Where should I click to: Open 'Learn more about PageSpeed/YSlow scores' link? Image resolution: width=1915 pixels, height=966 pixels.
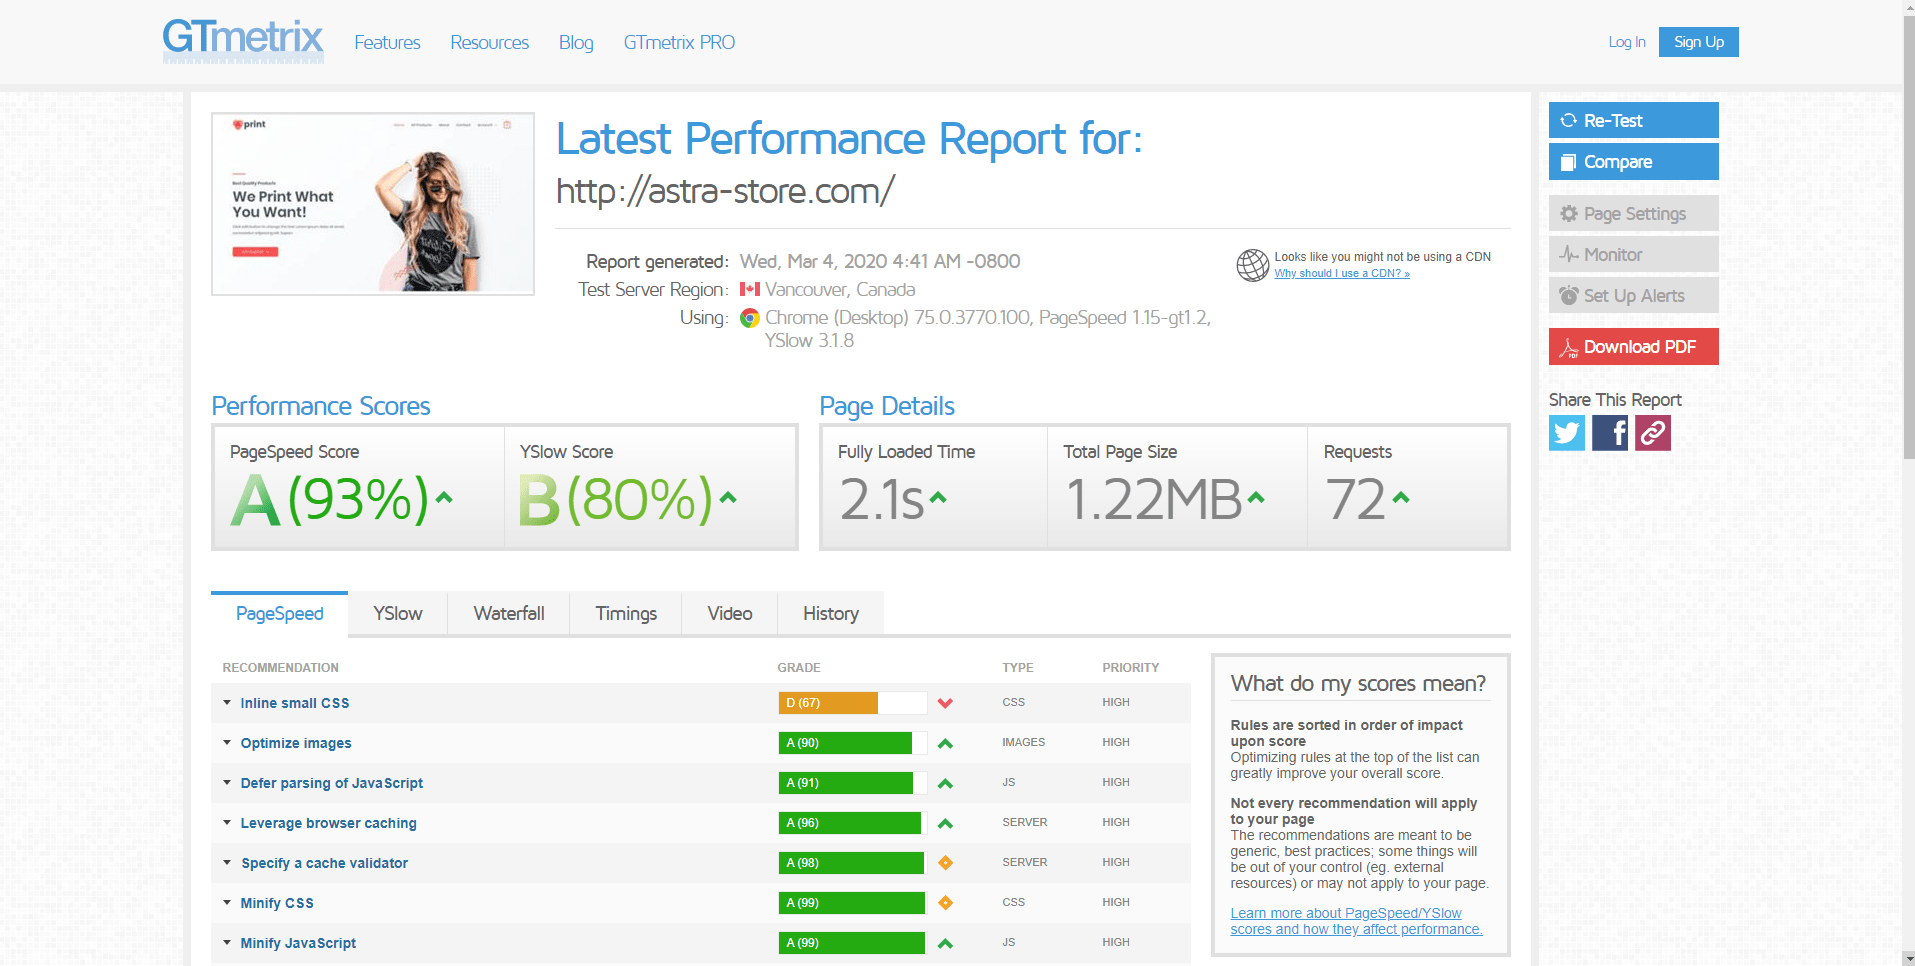tap(1356, 921)
